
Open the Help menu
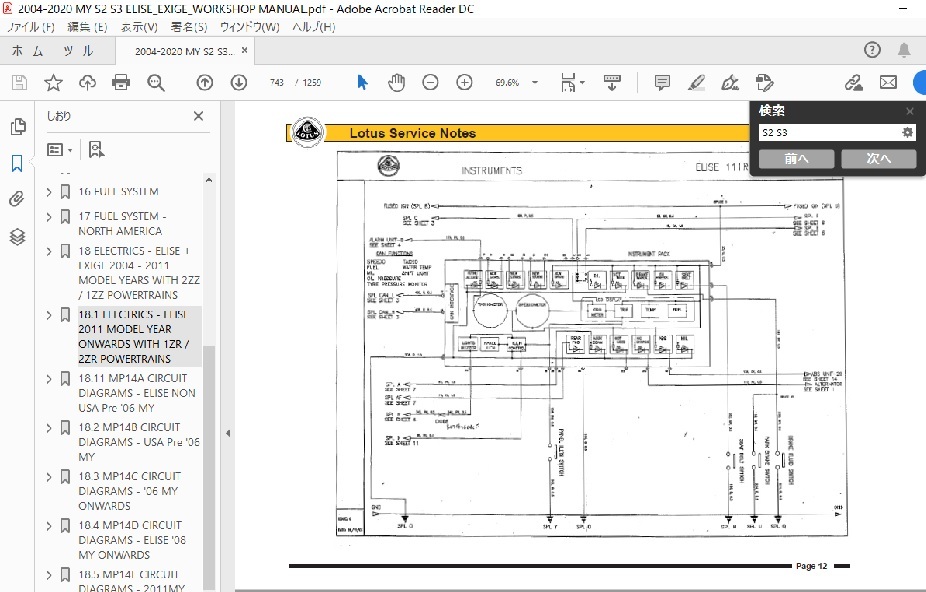click(314, 27)
